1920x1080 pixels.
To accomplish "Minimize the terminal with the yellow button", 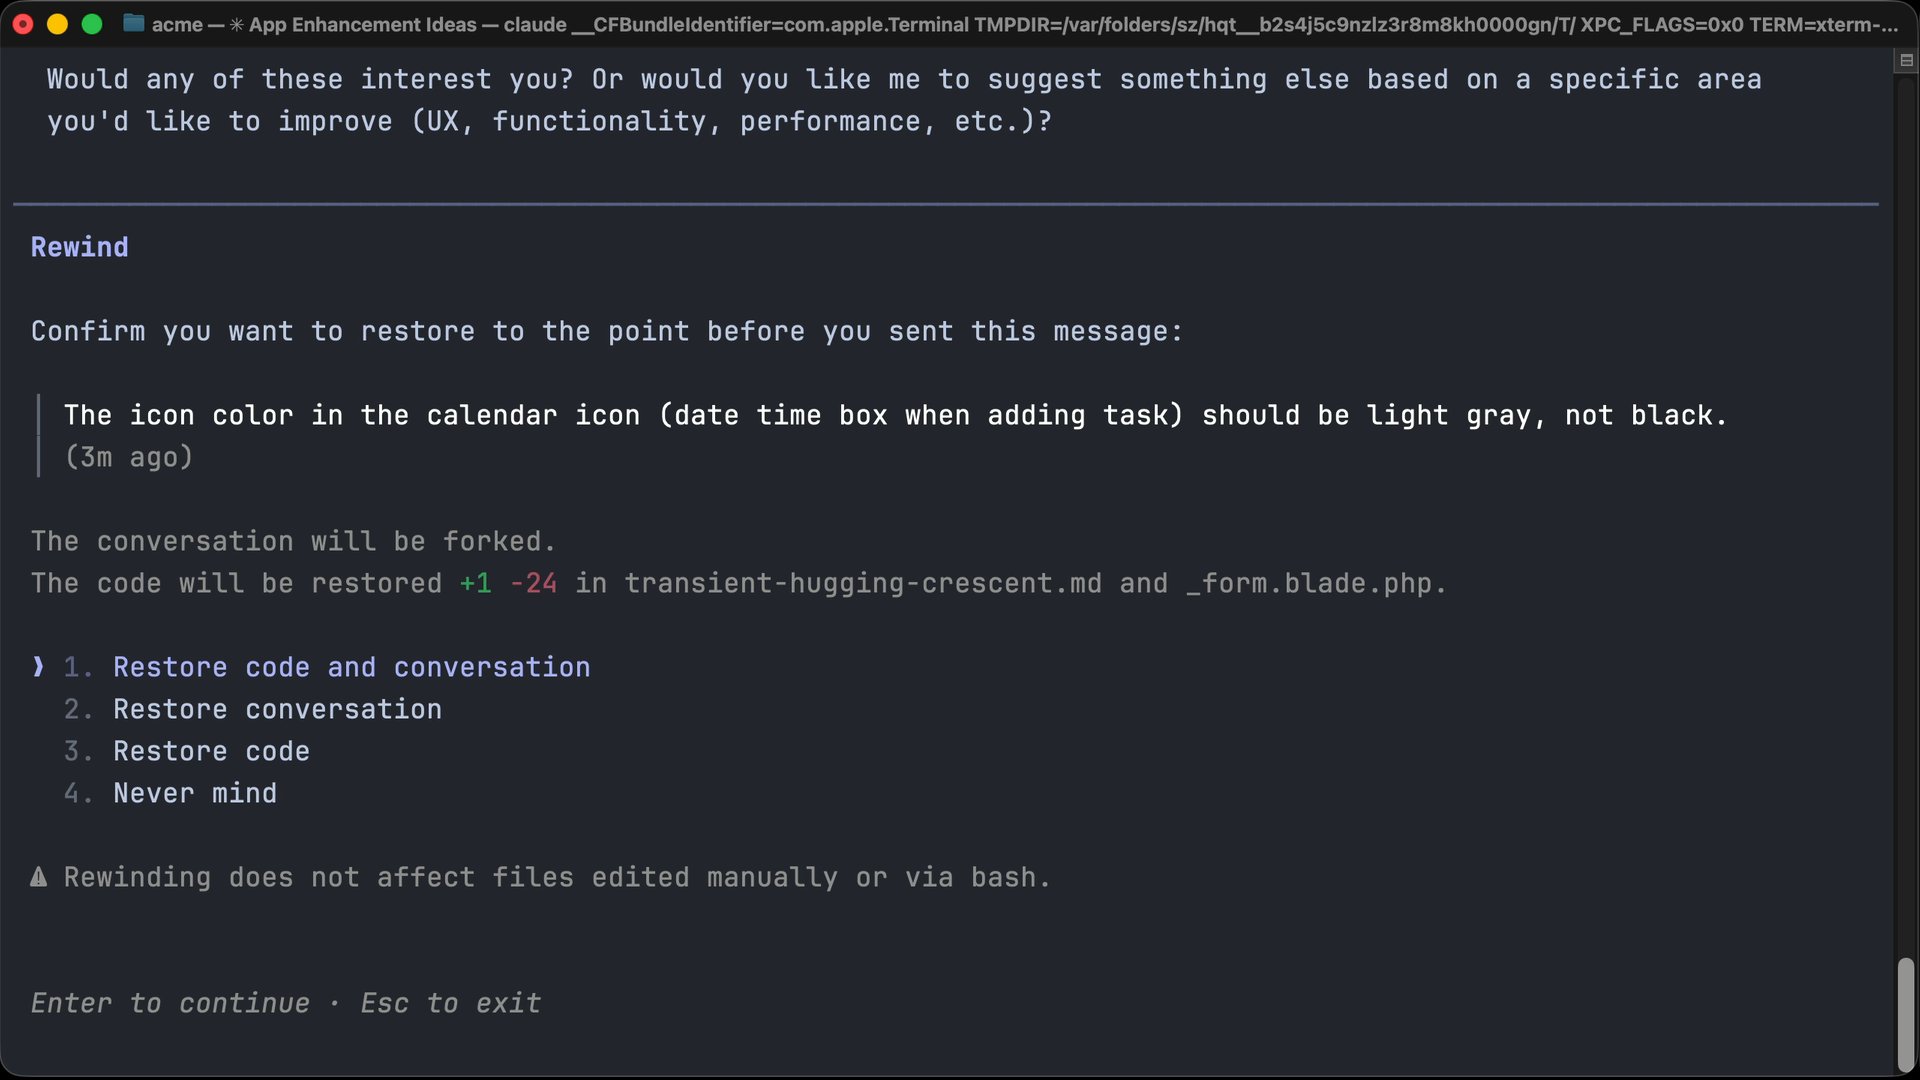I will click(57, 24).
